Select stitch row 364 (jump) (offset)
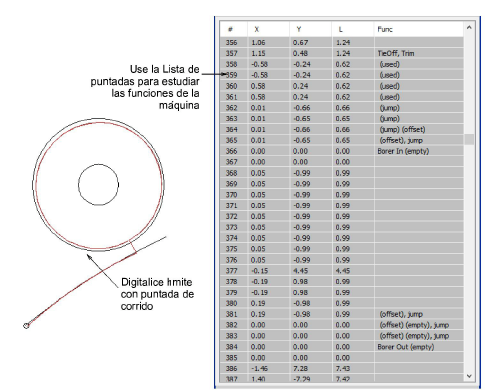Image resolution: width=485 pixels, height=390 pixels. click(342, 130)
